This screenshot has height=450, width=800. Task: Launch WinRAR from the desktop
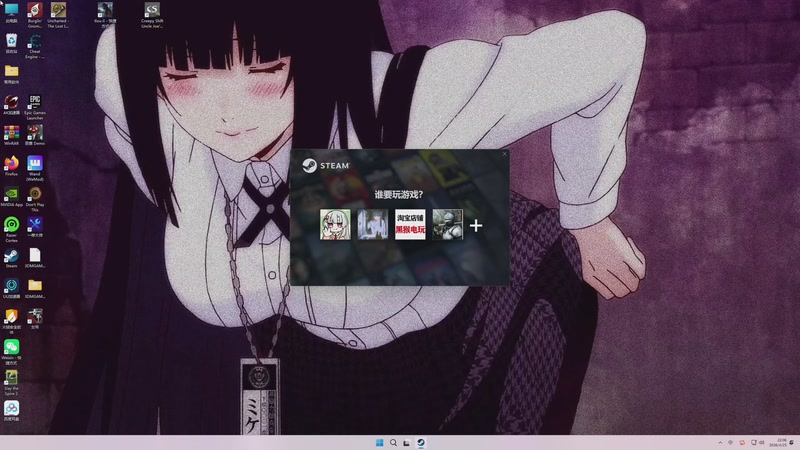coord(11,136)
